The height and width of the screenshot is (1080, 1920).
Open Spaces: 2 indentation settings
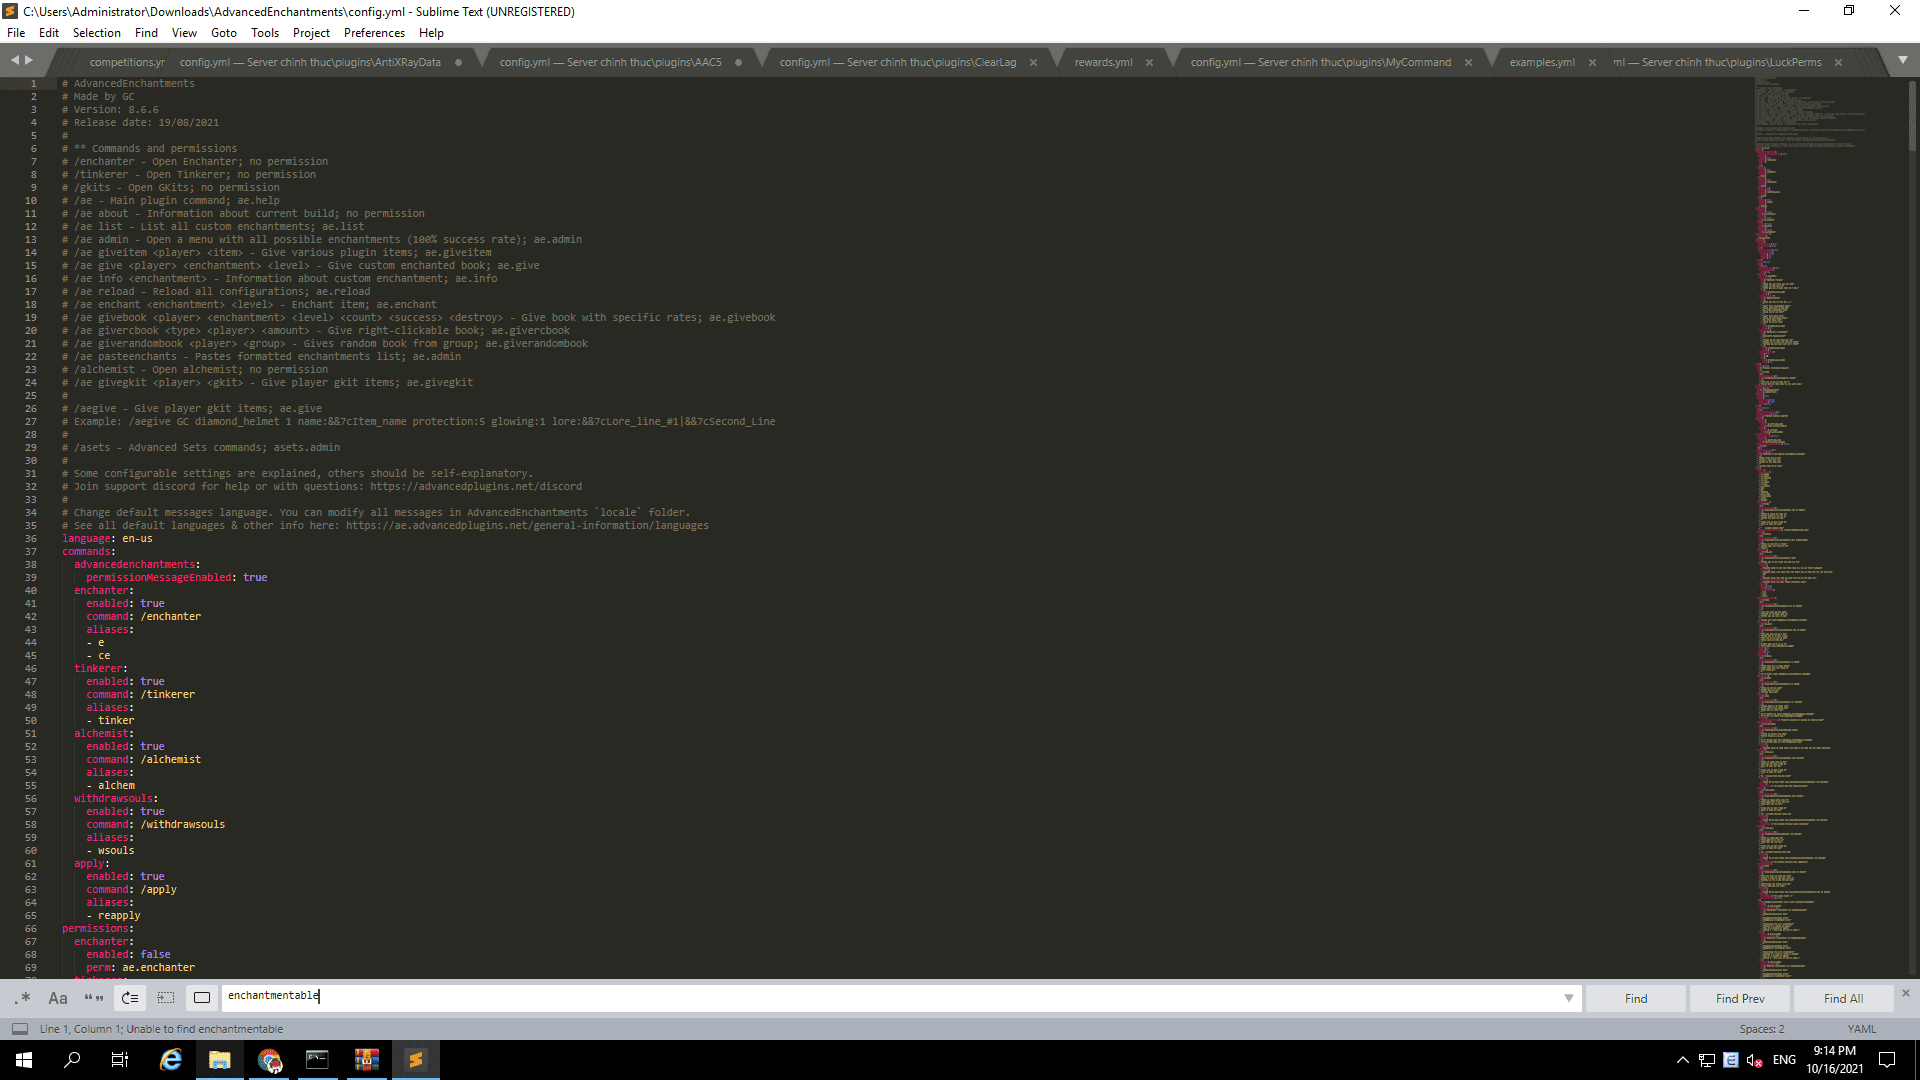(x=1761, y=1029)
